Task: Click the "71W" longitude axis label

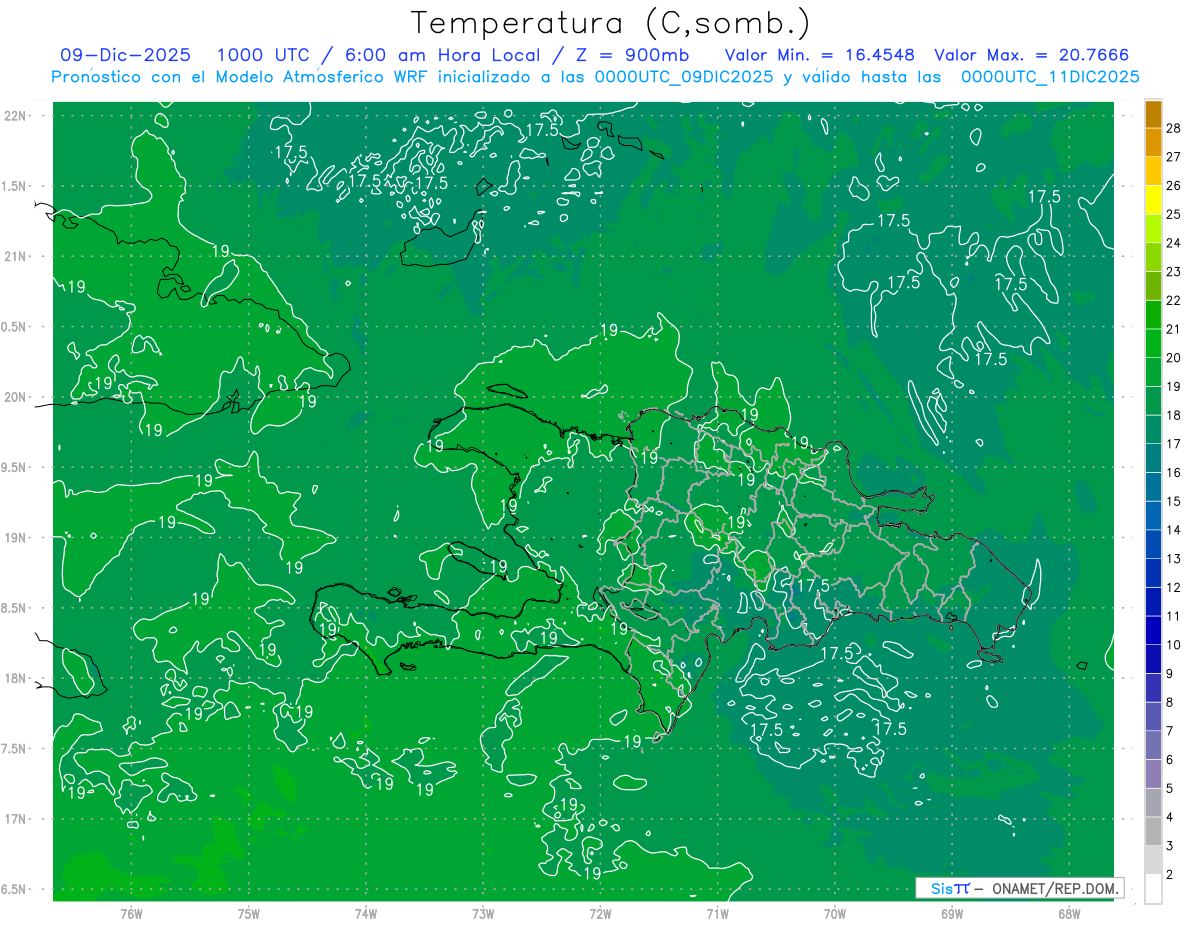Action: tap(717, 913)
